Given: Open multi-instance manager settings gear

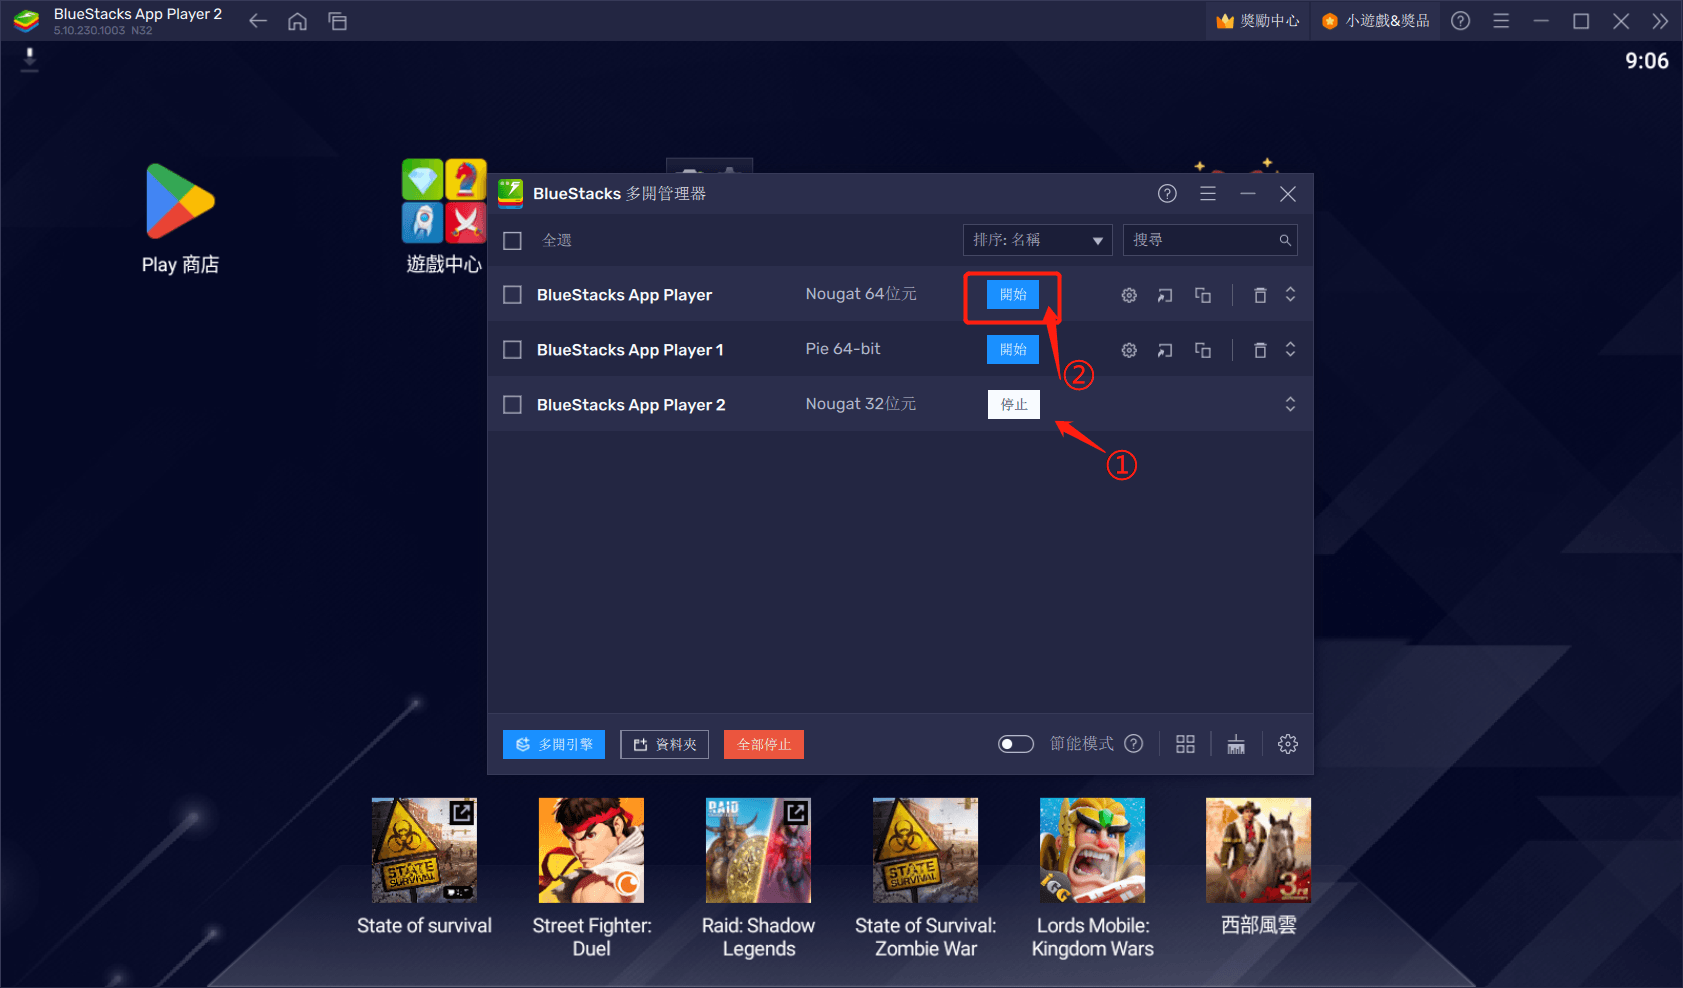Looking at the screenshot, I should [x=1288, y=744].
